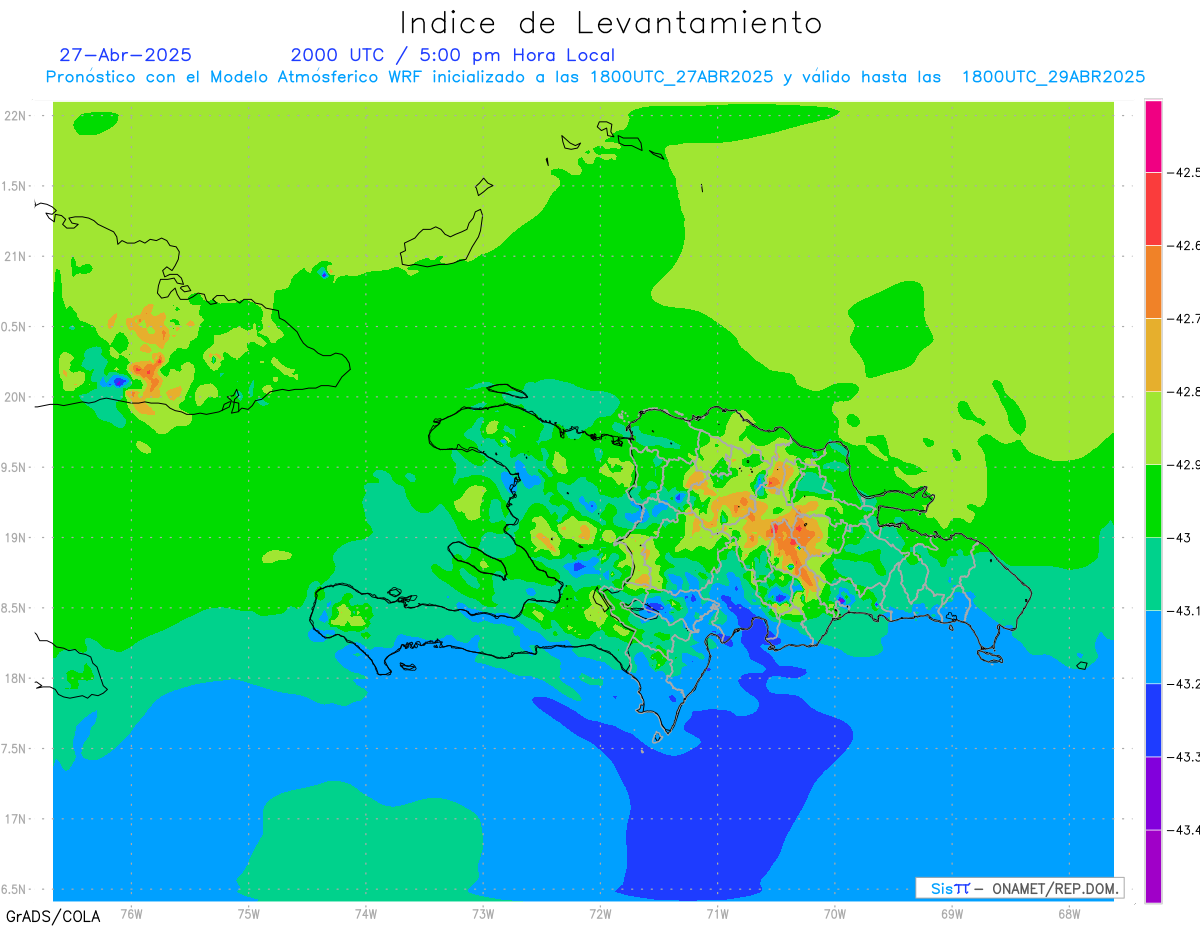Select the light blue swatch below -43.1

click(x=1153, y=647)
